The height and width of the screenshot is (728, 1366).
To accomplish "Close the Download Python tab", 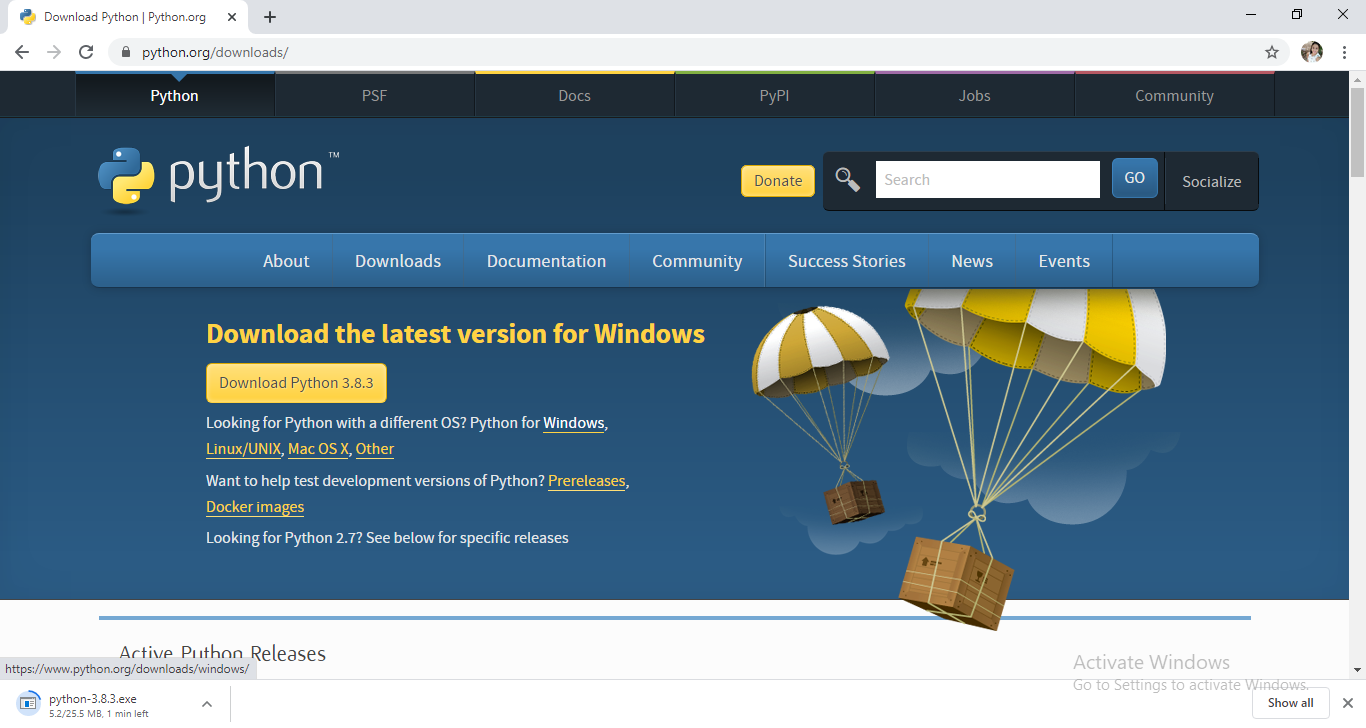I will pyautogui.click(x=231, y=17).
